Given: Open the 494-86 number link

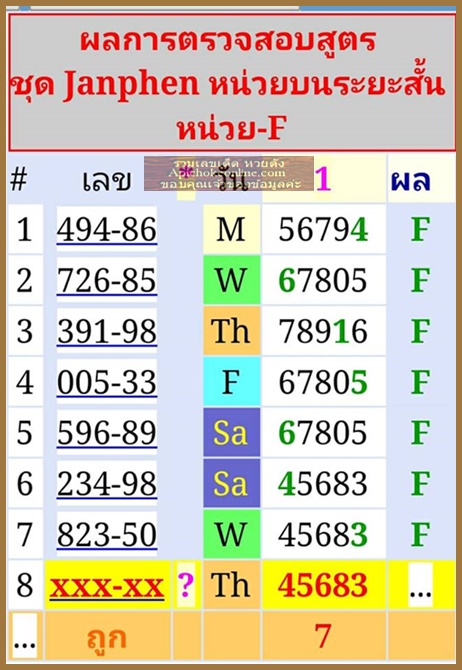Looking at the screenshot, I should coord(107,230).
